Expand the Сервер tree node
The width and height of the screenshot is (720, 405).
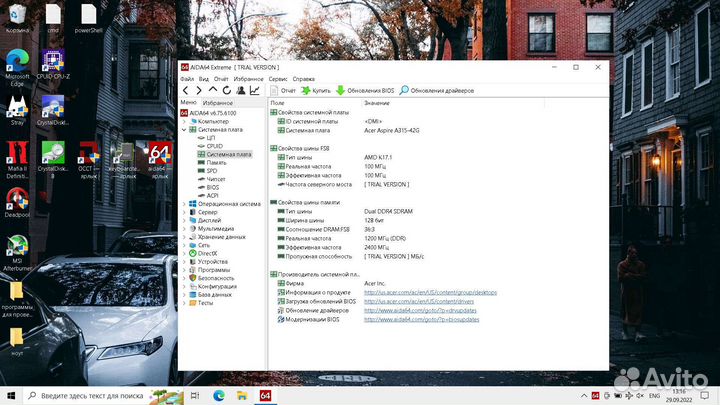pyautogui.click(x=185, y=212)
